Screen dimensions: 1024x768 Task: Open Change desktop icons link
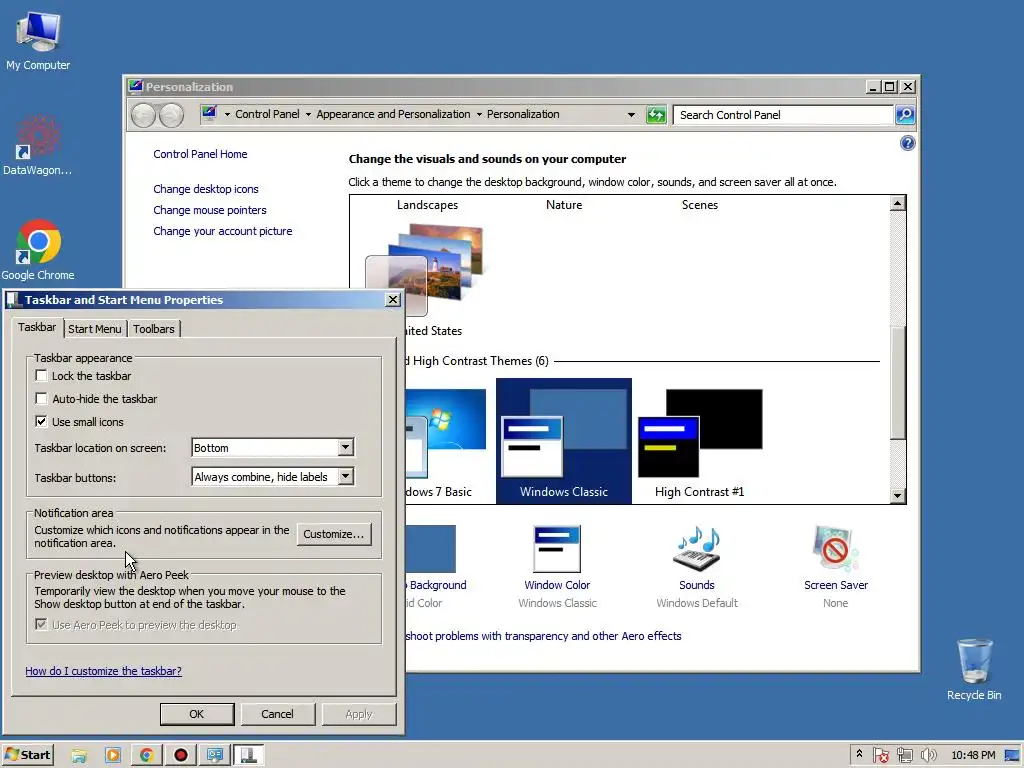(206, 189)
